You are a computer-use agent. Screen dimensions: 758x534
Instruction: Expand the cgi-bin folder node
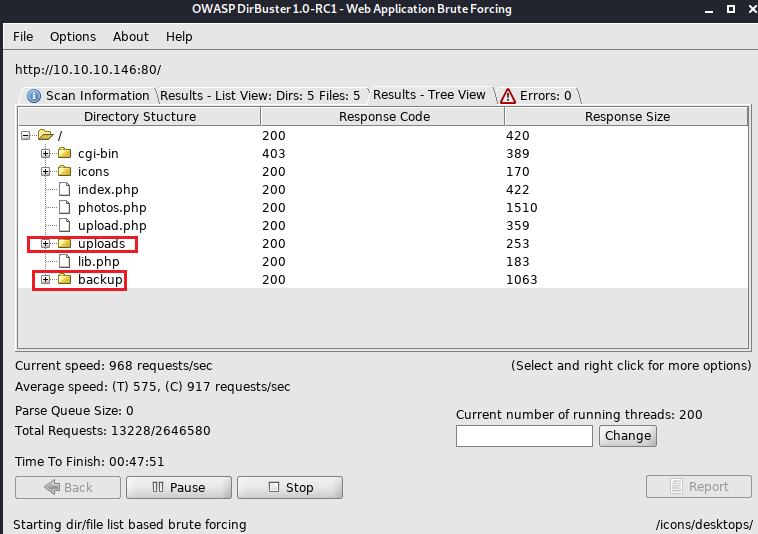45,154
